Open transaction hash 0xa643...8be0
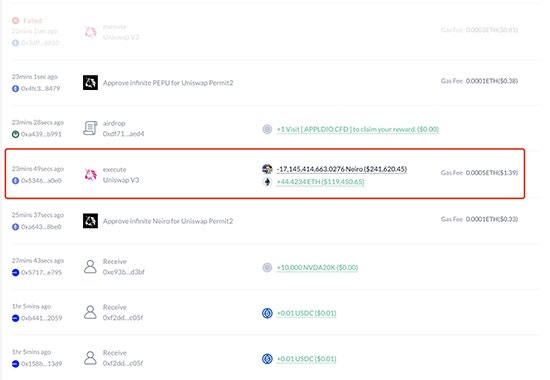 pos(41,227)
